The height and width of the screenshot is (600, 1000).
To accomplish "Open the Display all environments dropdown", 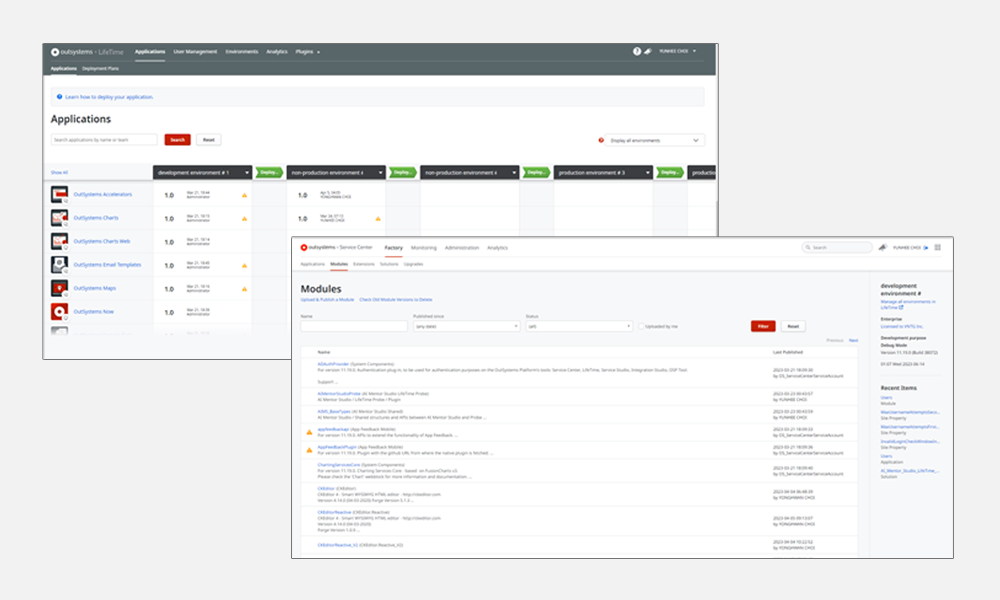I will pos(654,140).
